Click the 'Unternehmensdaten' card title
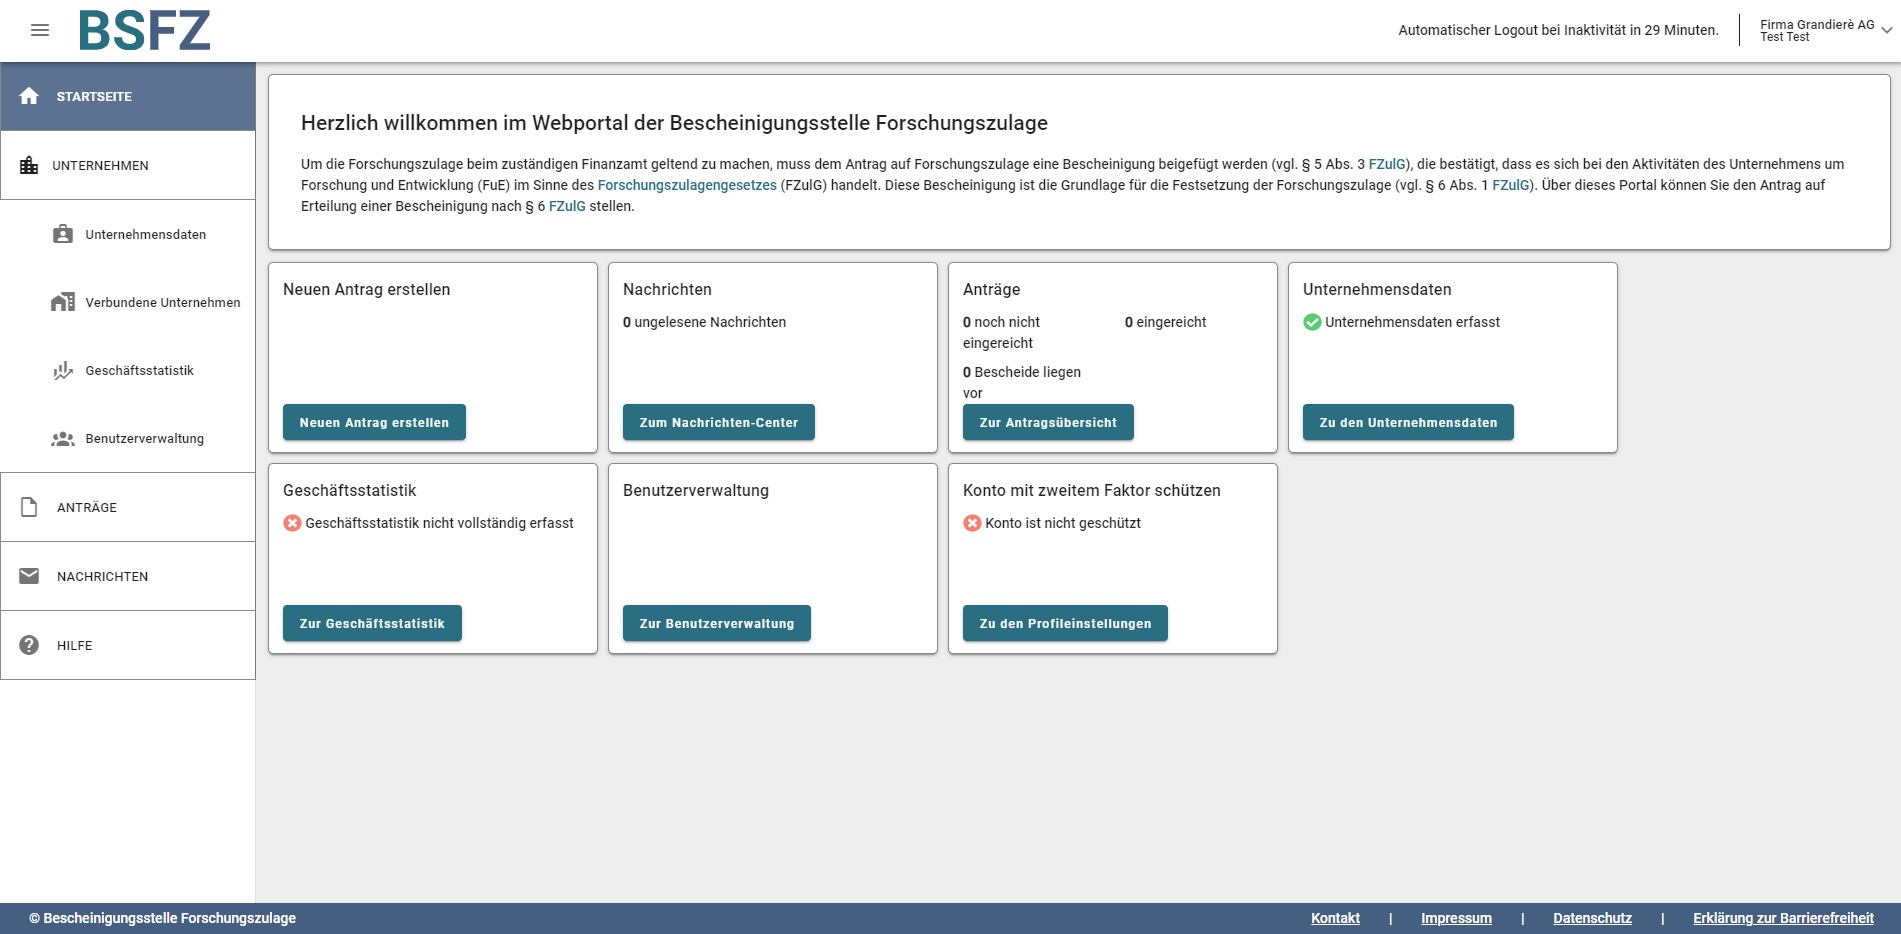1901x934 pixels. (x=1376, y=289)
